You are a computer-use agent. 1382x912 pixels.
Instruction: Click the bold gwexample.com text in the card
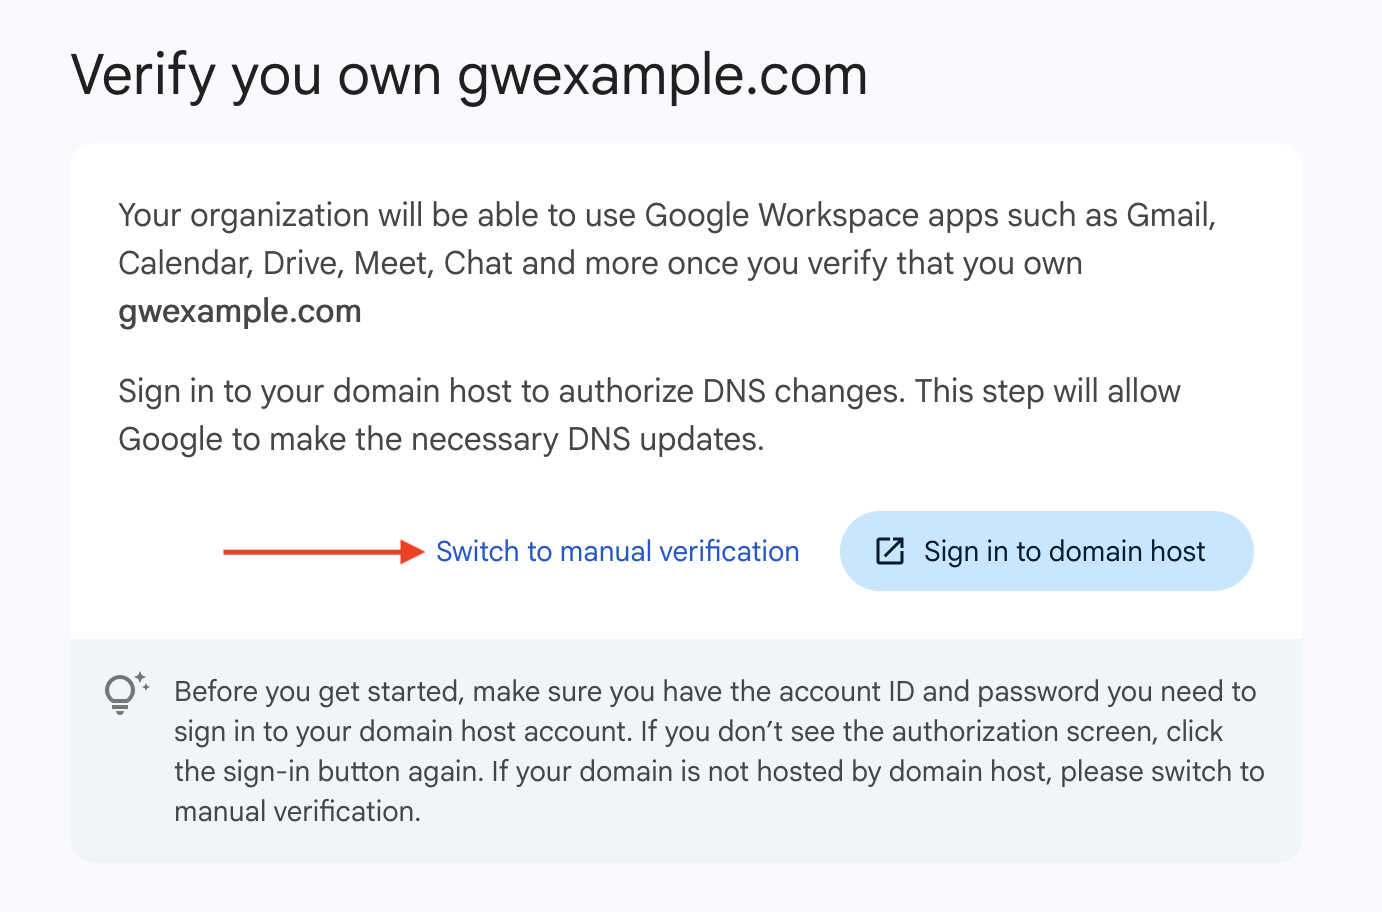[240, 312]
